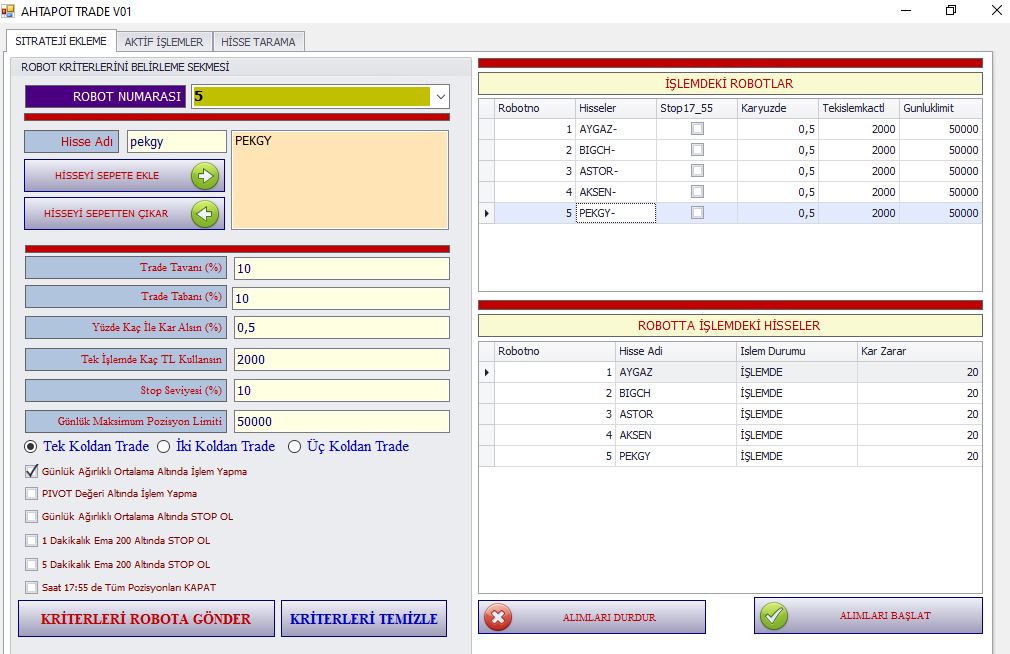This screenshot has height=654, width=1010.
Task: Enable Günlük Ağırlıklı Ortalama Altında STOP OL
Action: click(x=32, y=517)
